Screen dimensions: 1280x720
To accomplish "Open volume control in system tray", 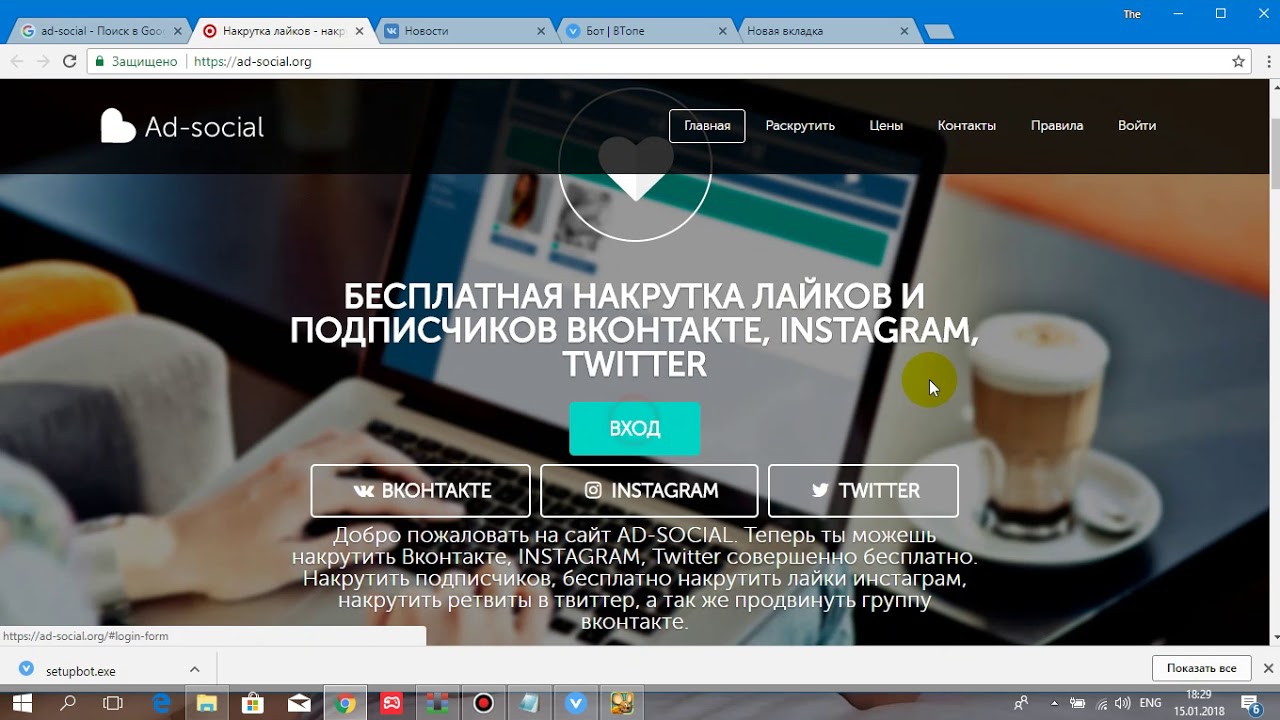I will (1123, 703).
